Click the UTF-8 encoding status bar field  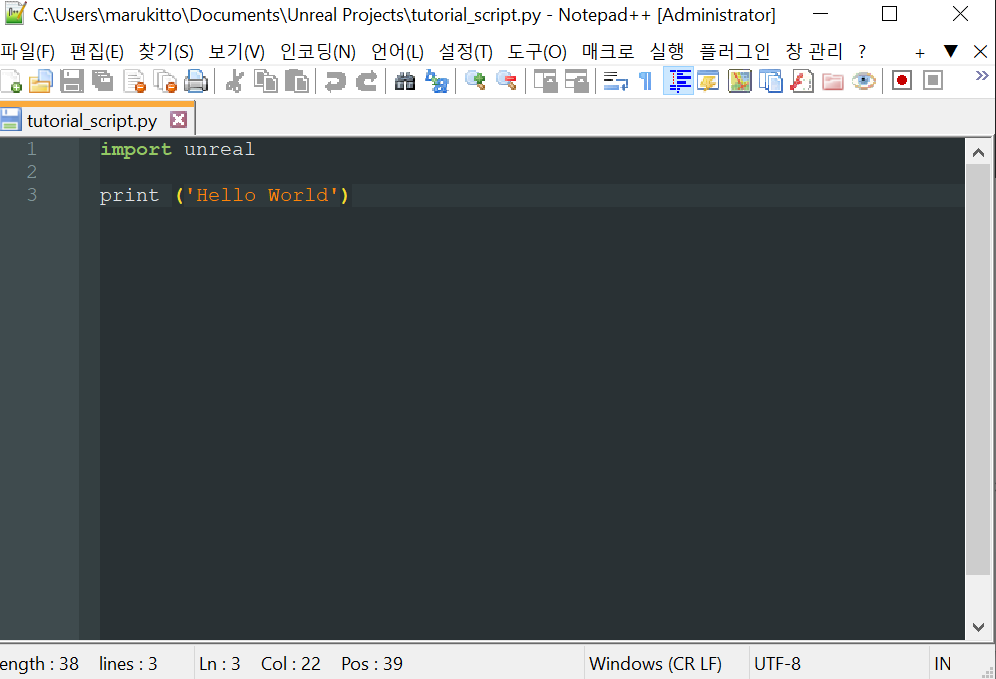(777, 664)
